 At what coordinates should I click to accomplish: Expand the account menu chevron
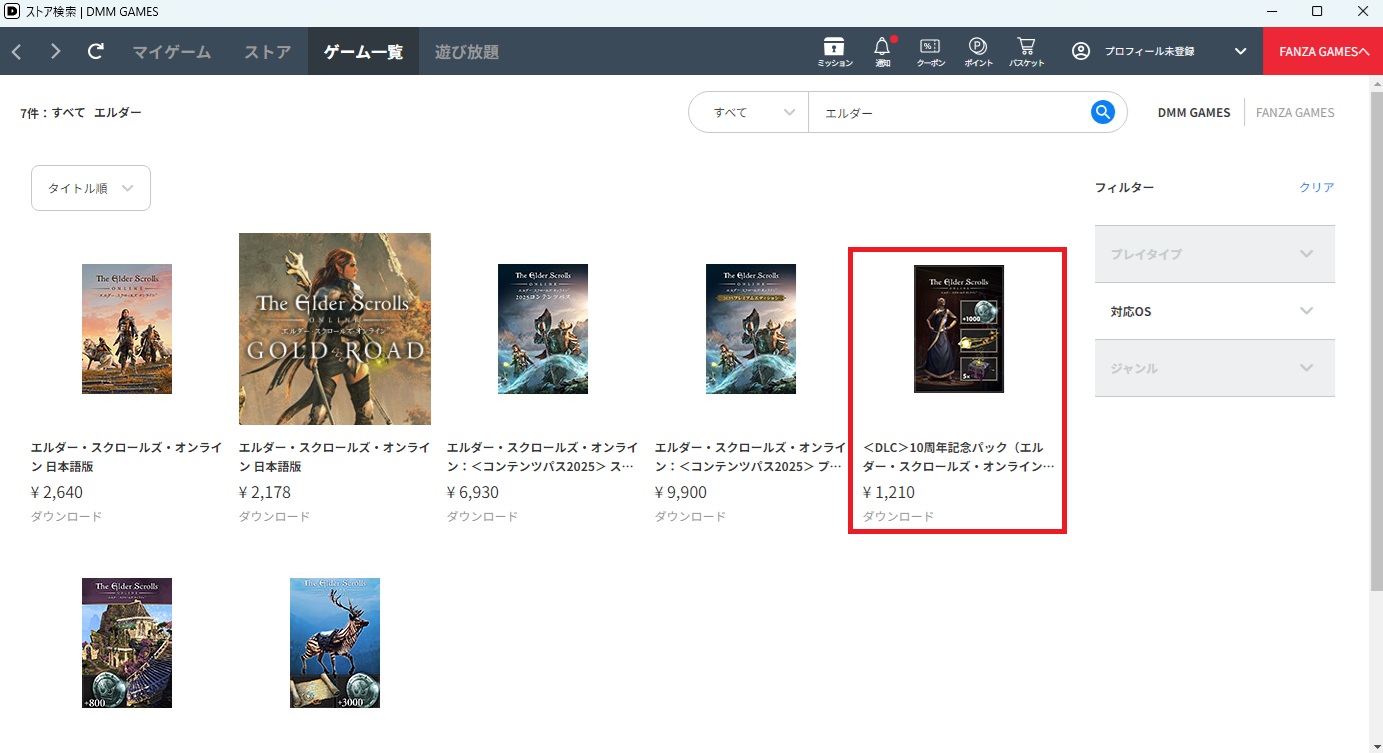point(1240,51)
